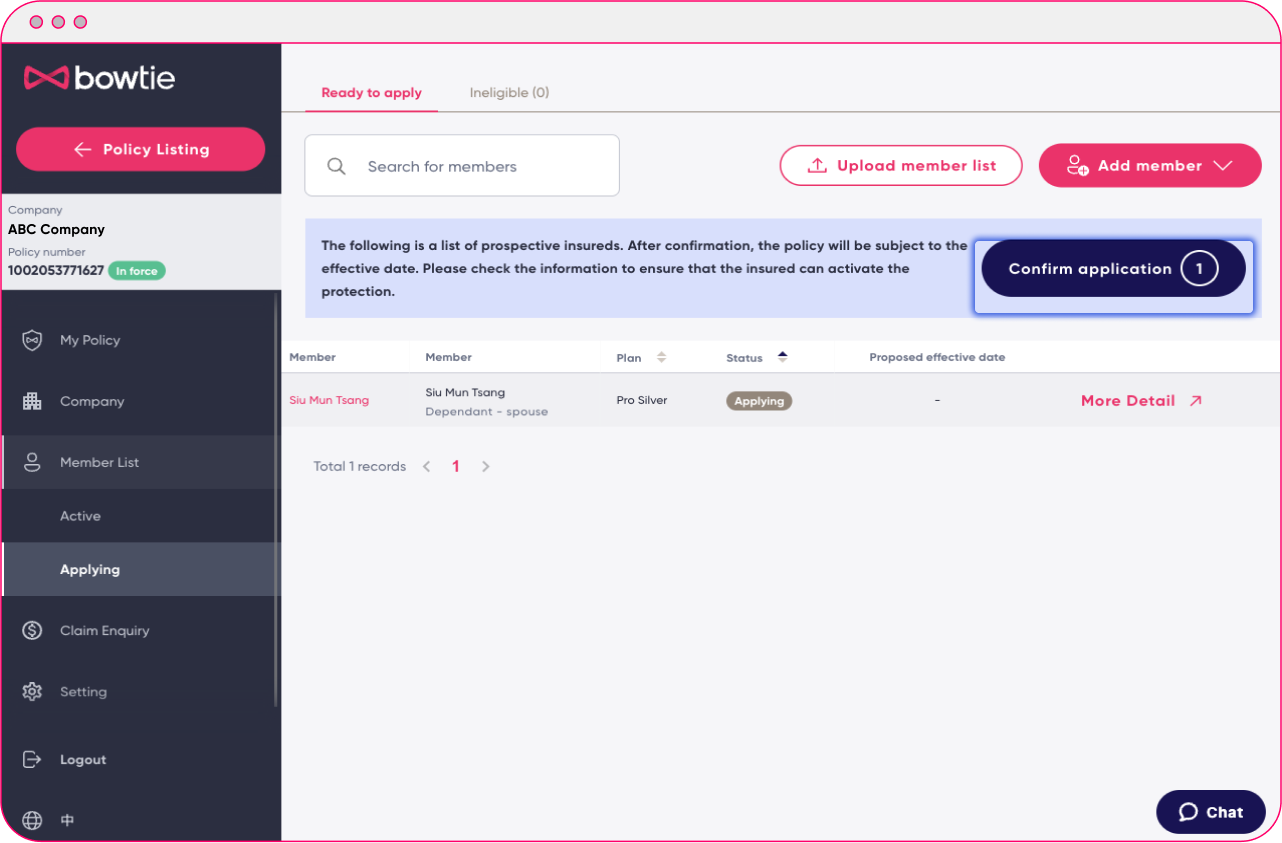Click ABC Company name text
1282x843 pixels.
pos(56,229)
